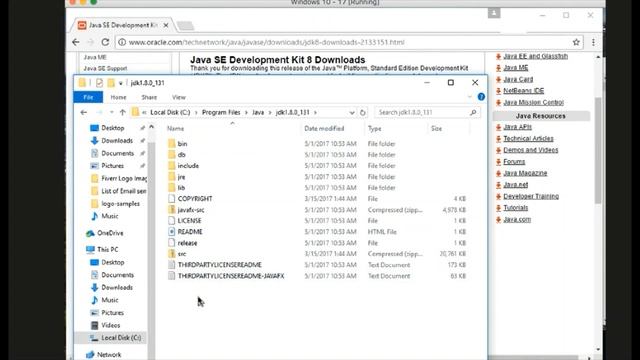This screenshot has height=360, width=640.
Task: Follow the Developer Training link
Action: pos(531,196)
